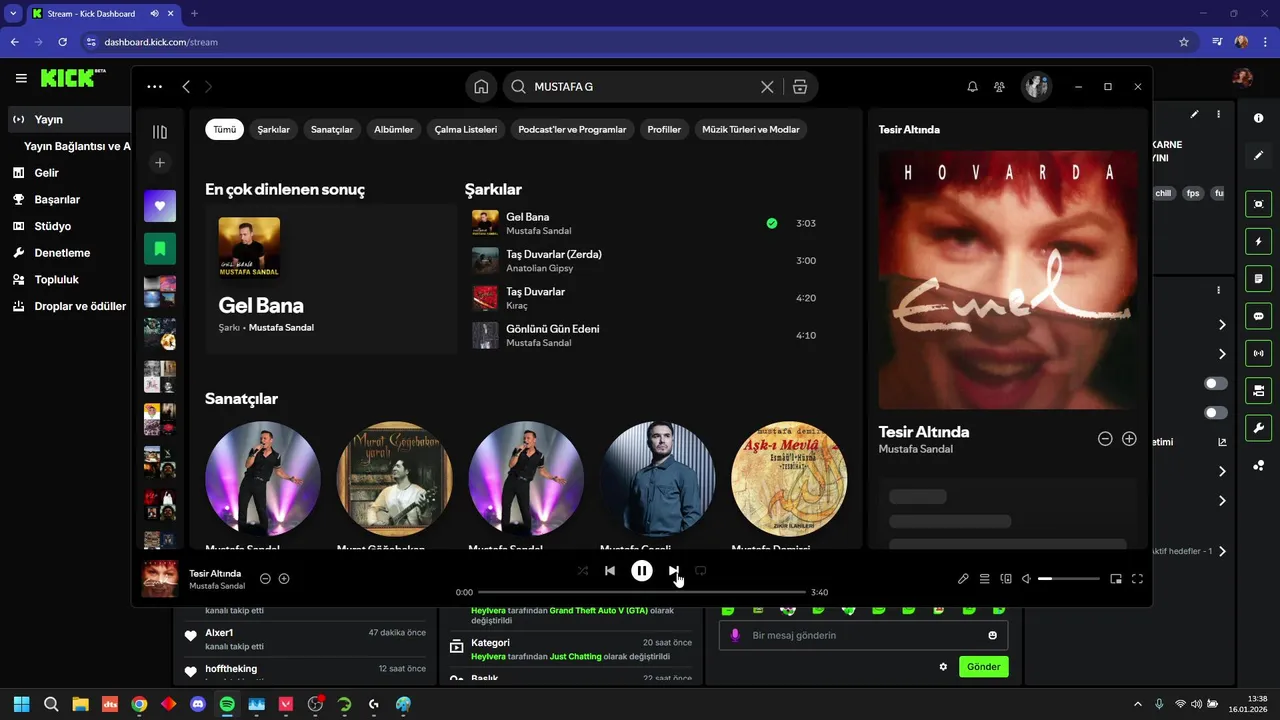Open the info icon in Kick right rail
Screen dimensions: 1280x720
pos(1258,118)
